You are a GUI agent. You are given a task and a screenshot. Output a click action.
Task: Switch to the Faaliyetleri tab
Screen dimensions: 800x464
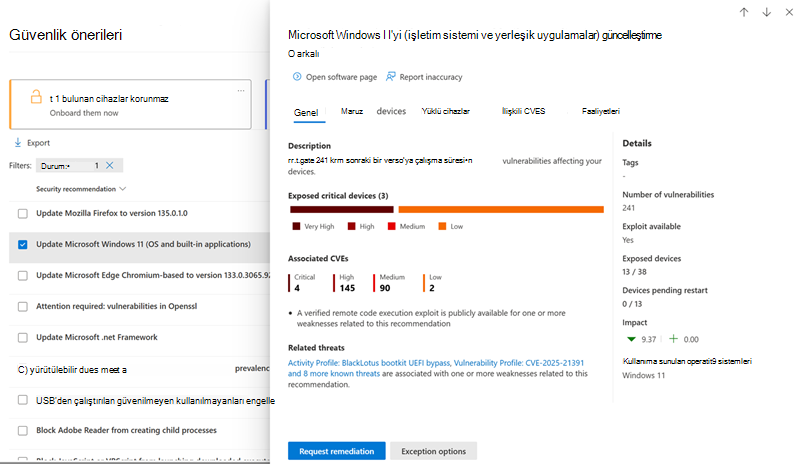pyautogui.click(x=601, y=111)
